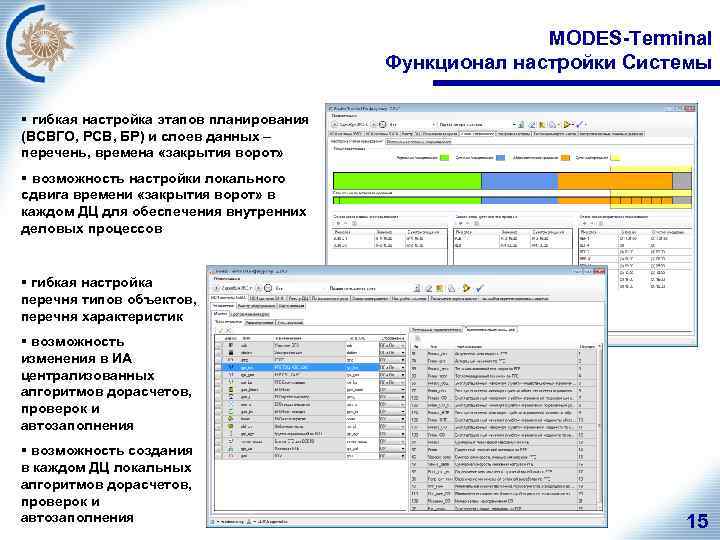Click green segment of the upper timeline bar
The width and height of the screenshot is (720, 540).
(x=407, y=181)
